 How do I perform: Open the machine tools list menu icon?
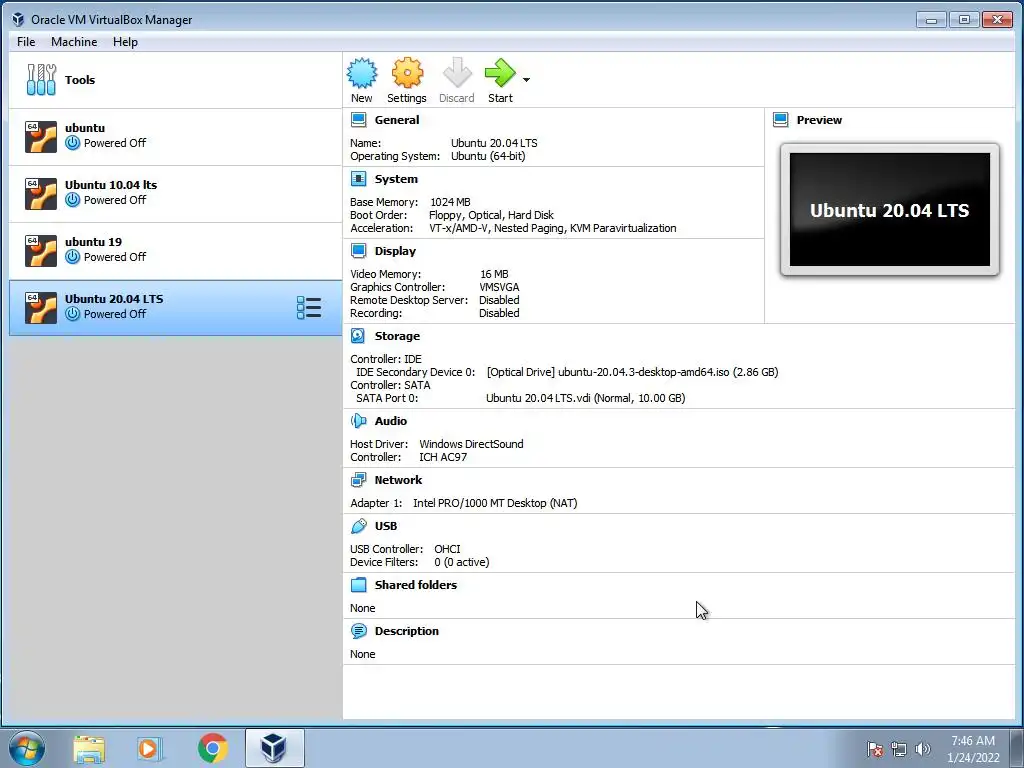point(309,308)
